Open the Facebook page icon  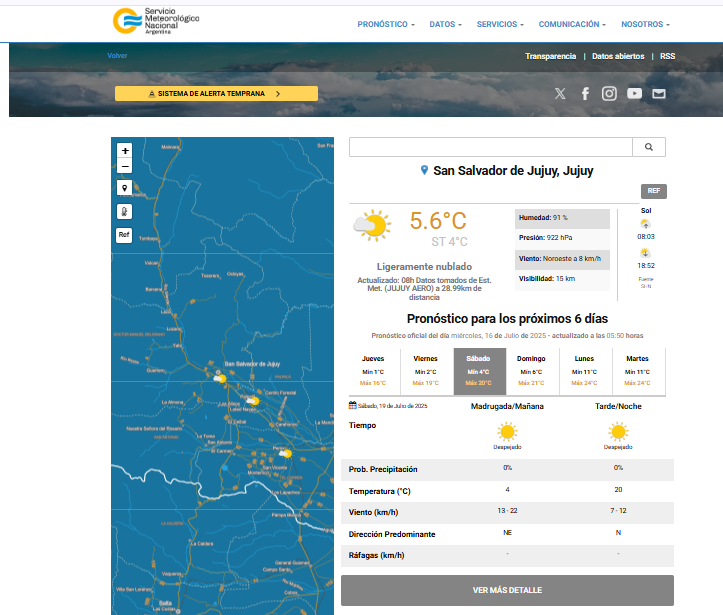point(585,94)
